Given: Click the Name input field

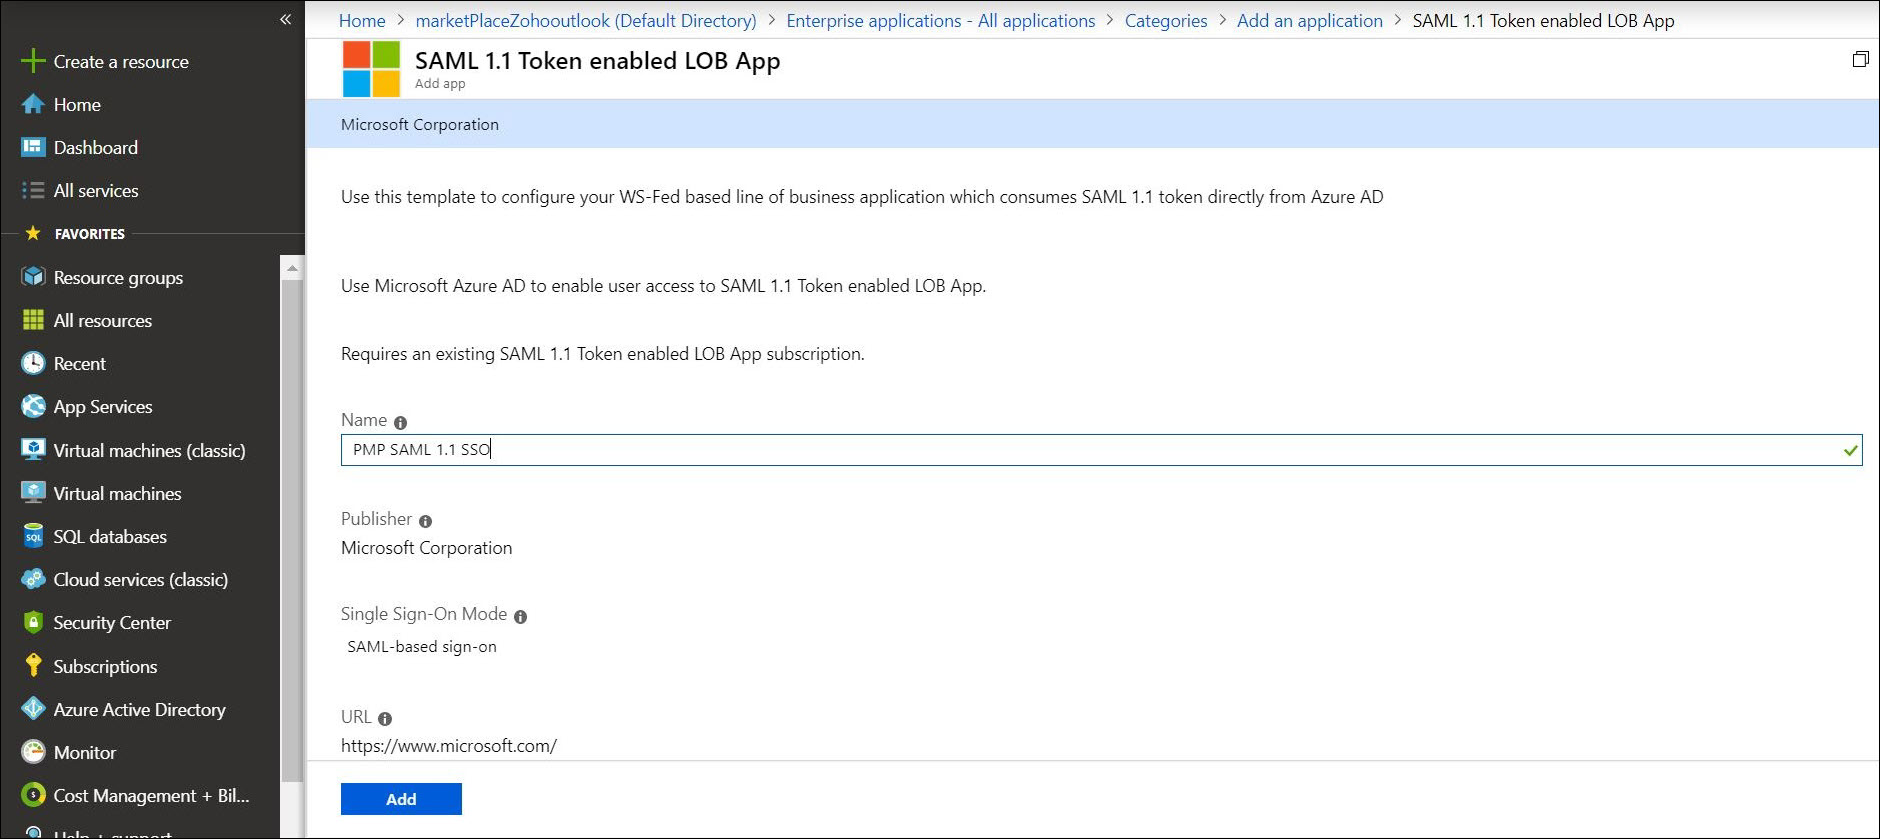Looking at the screenshot, I should tap(1101, 450).
